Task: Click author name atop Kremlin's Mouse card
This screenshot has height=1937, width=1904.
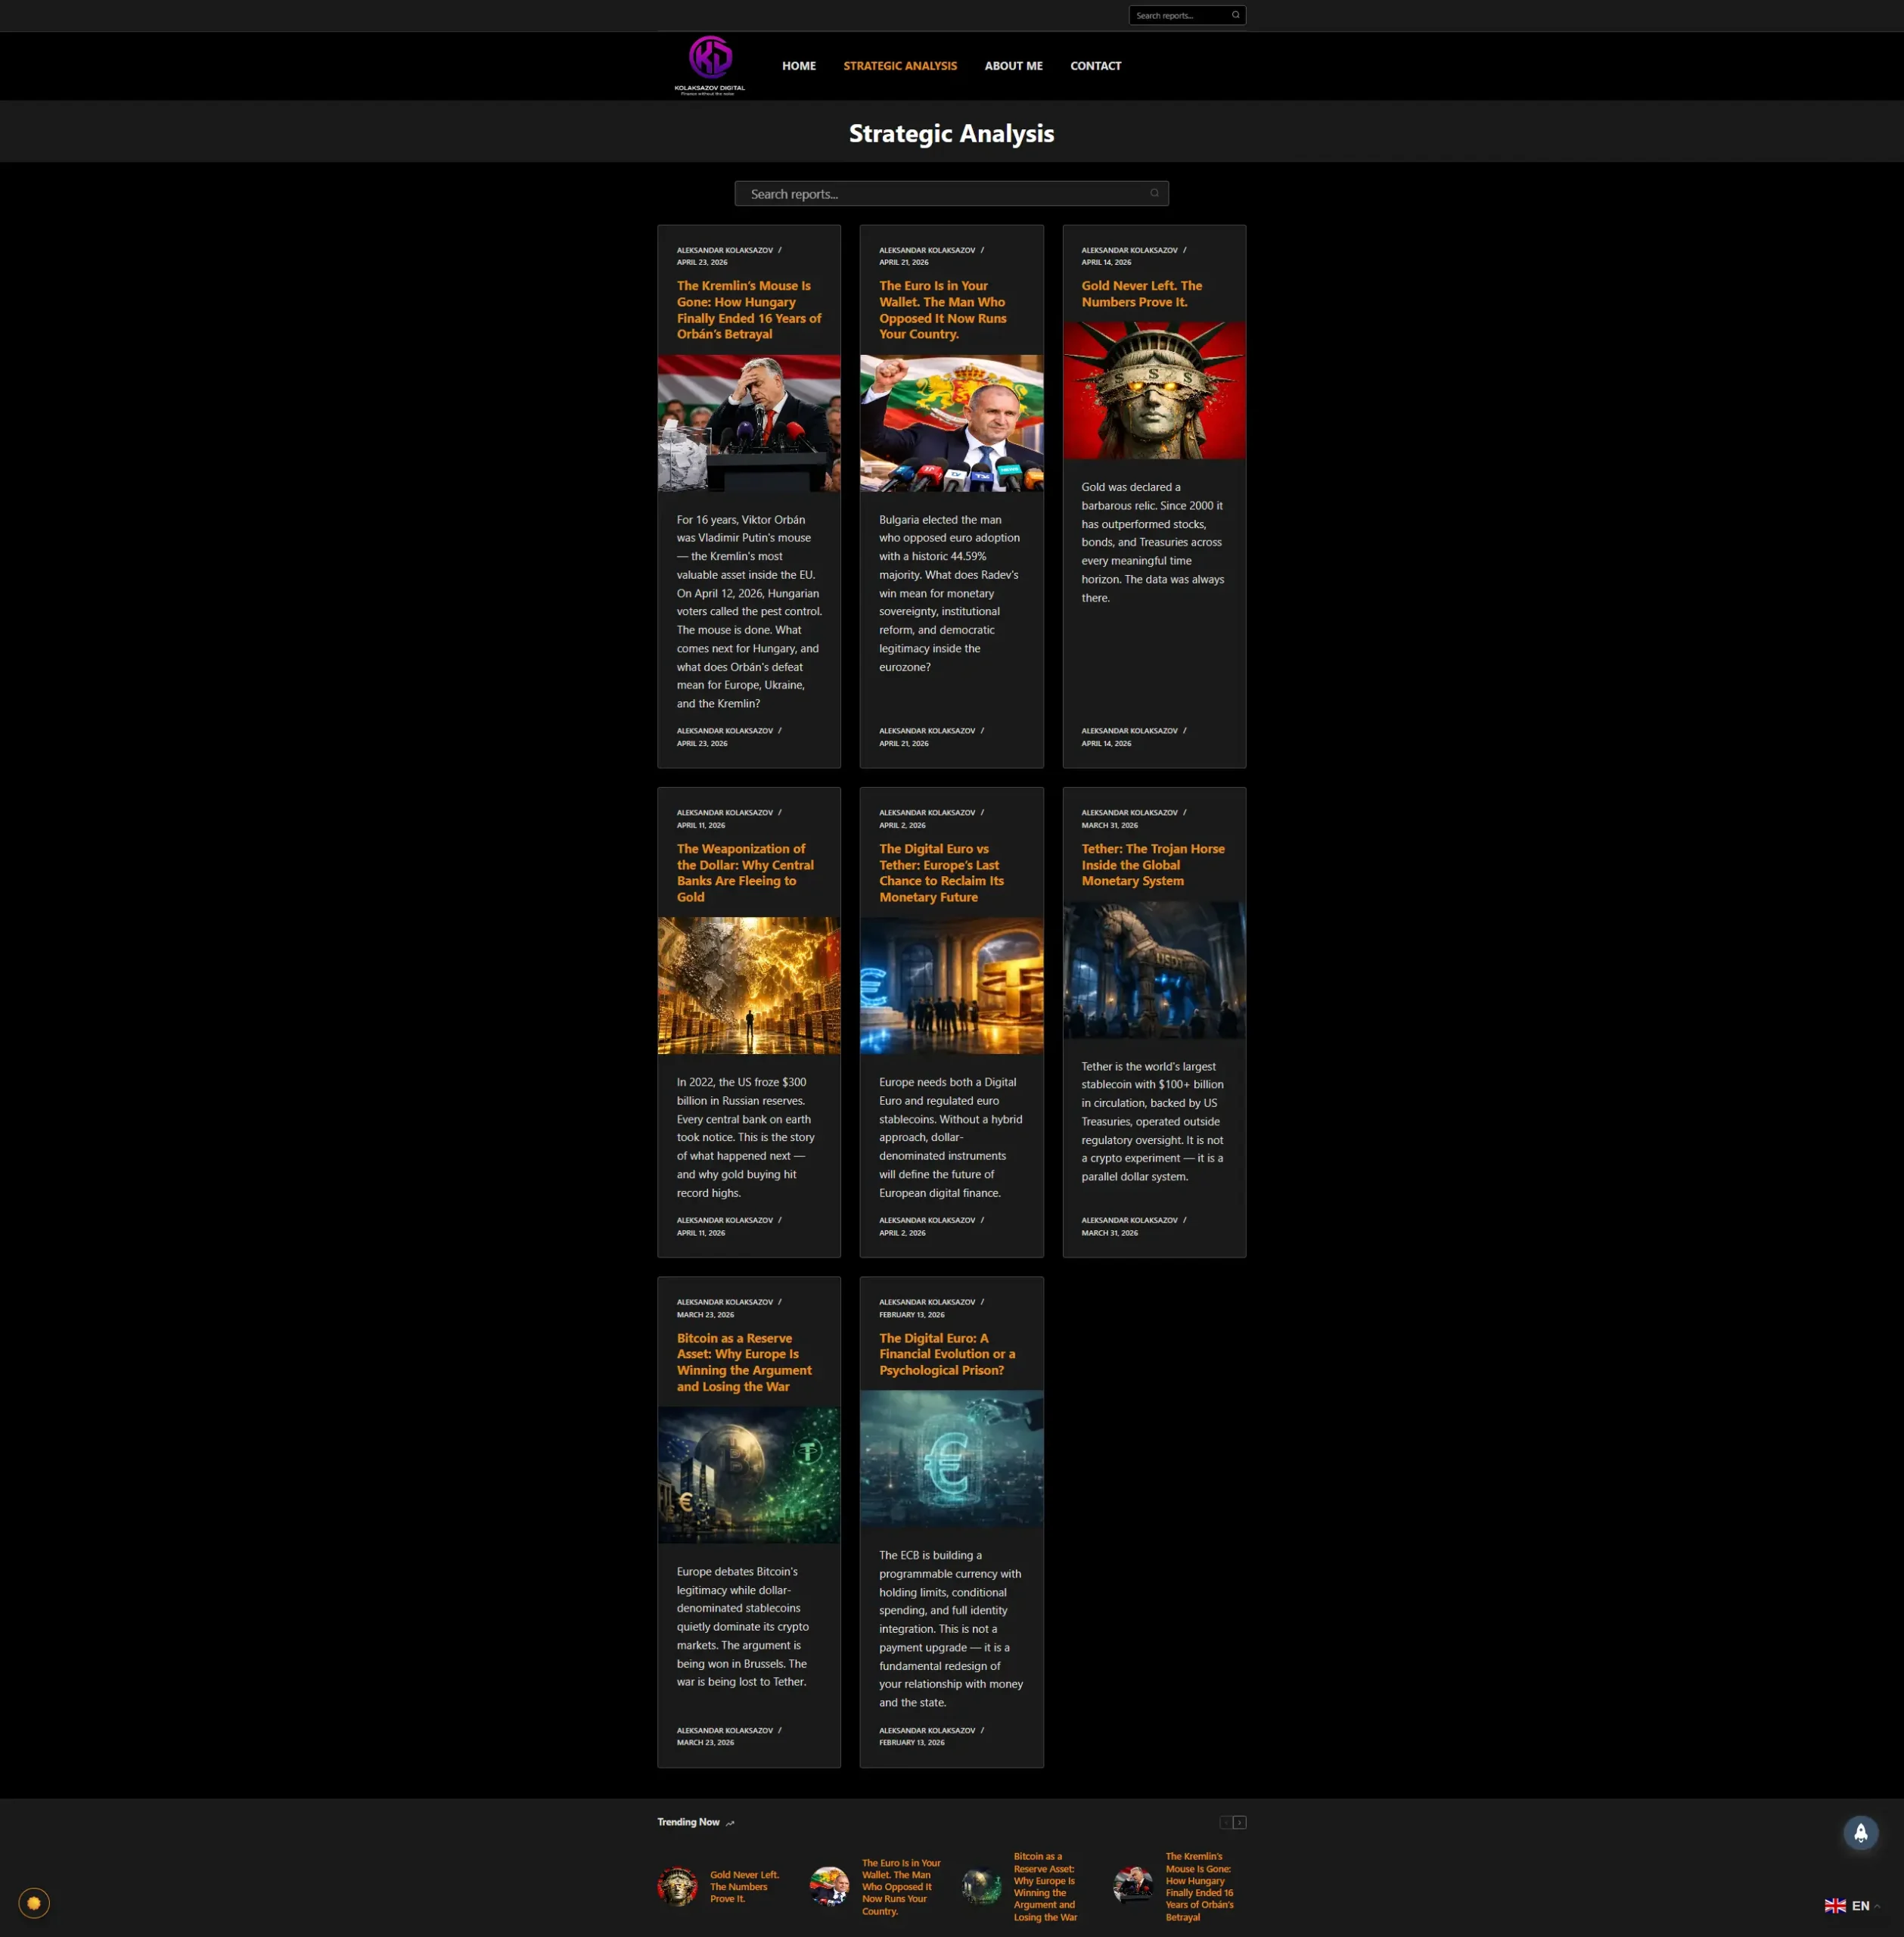Action: (x=724, y=250)
